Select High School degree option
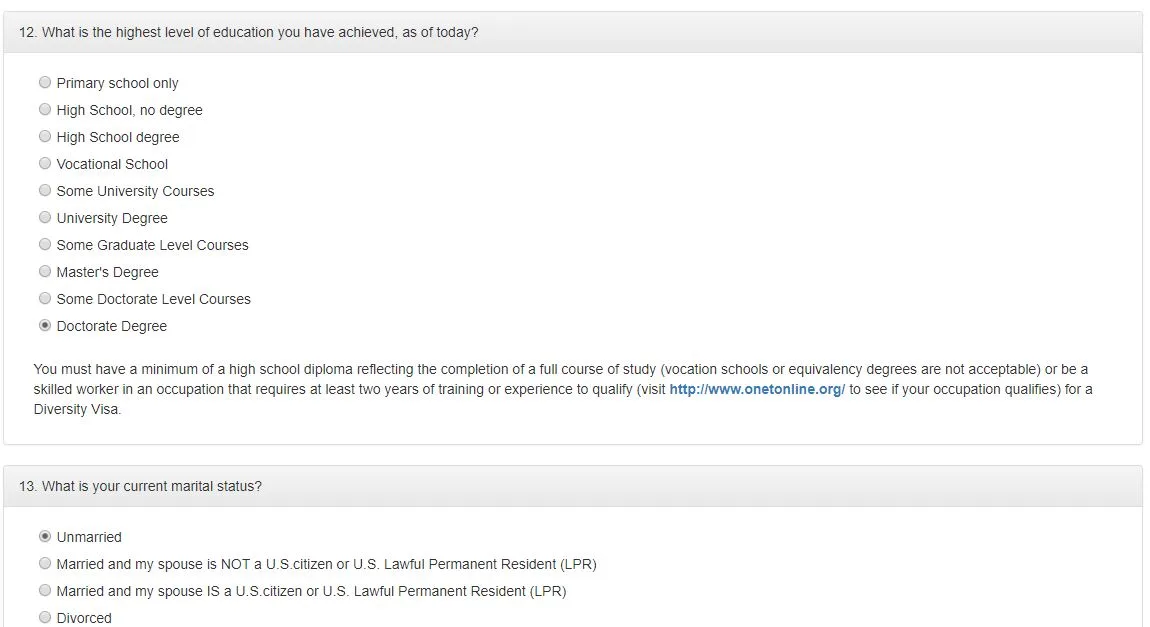 [x=45, y=136]
